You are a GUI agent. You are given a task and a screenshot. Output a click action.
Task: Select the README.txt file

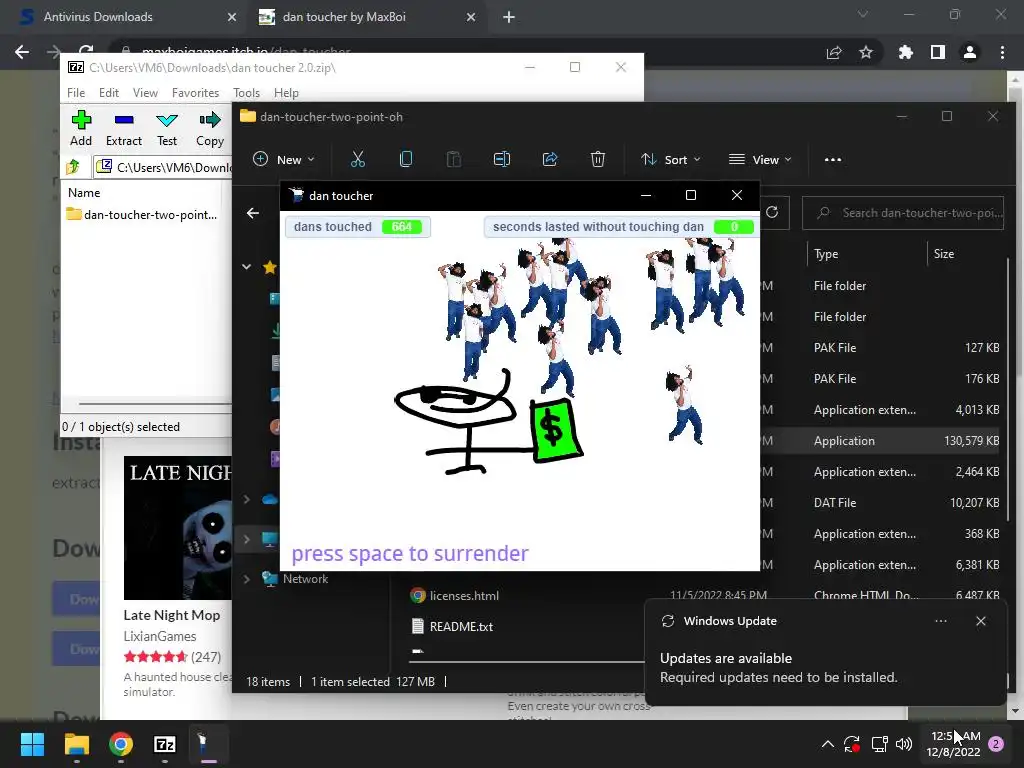tap(461, 626)
